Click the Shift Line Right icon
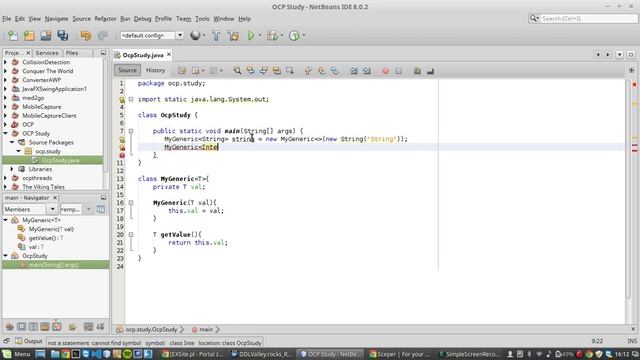This screenshot has width=640, height=360. click(x=367, y=71)
